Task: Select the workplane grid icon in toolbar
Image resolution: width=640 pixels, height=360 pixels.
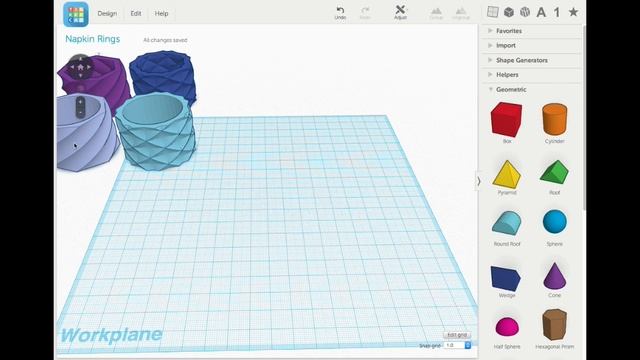Action: 493,12
